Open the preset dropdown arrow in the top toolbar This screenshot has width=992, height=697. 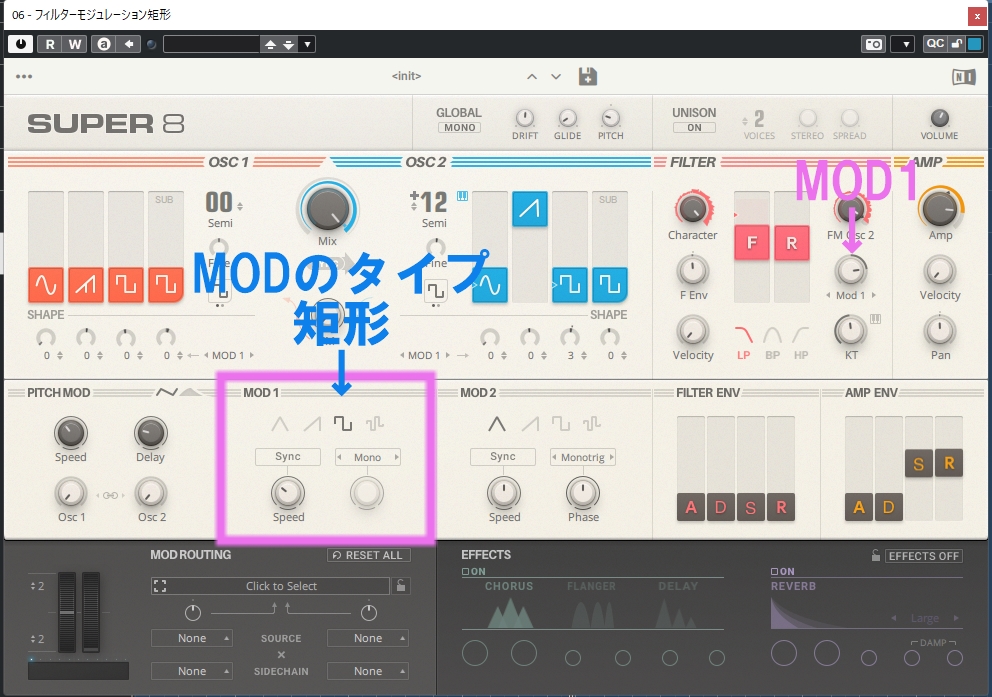tap(308, 44)
